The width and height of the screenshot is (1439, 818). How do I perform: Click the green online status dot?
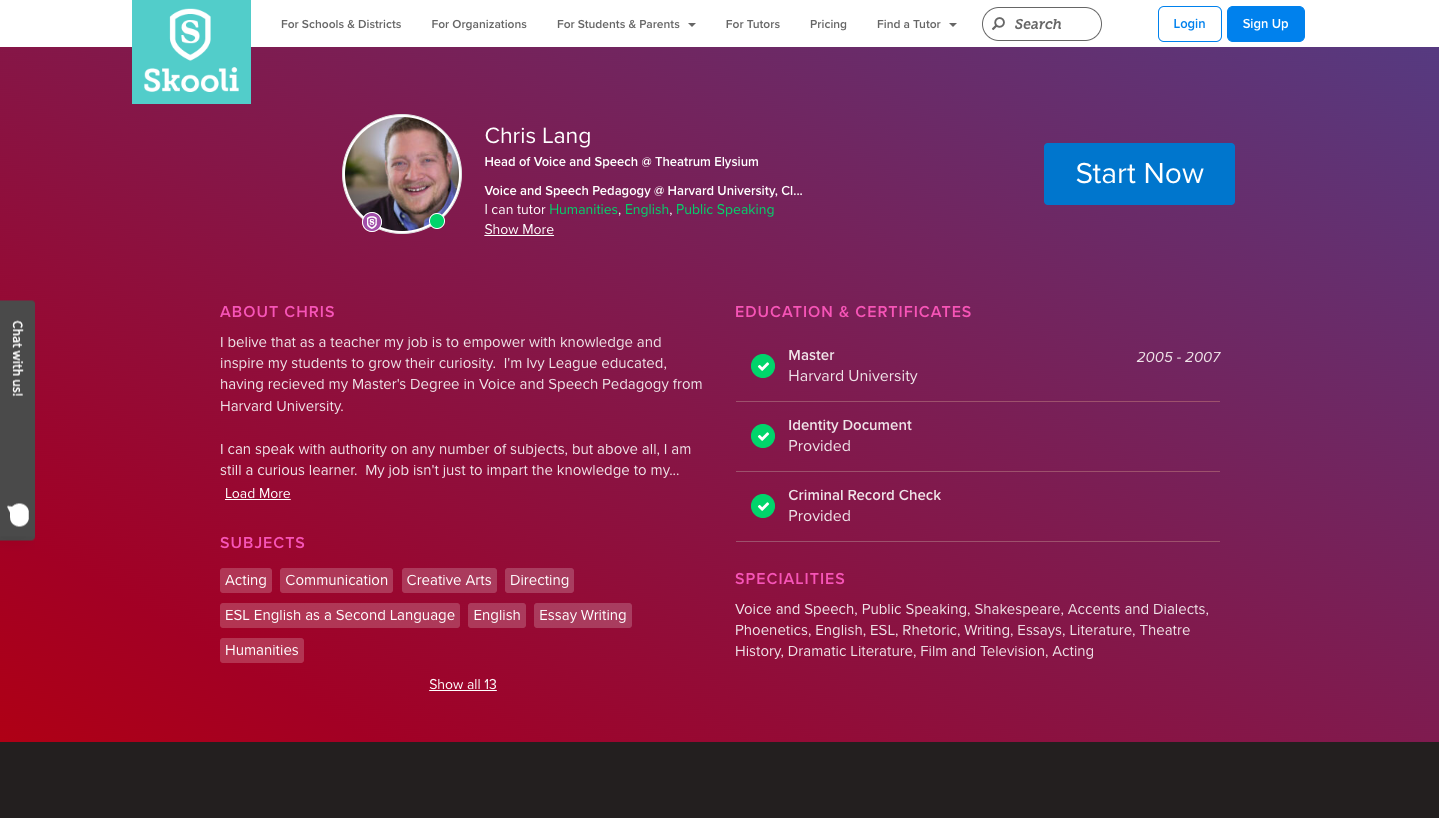(437, 221)
